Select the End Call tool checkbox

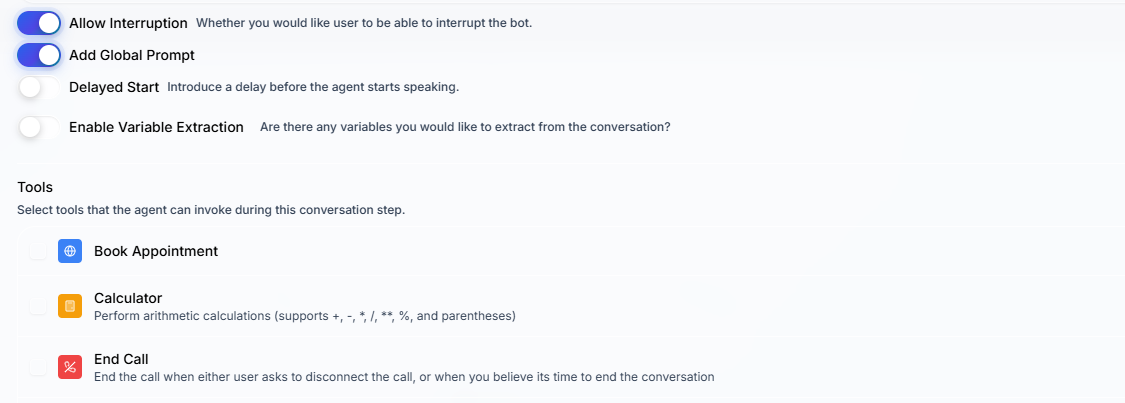[x=37, y=367]
